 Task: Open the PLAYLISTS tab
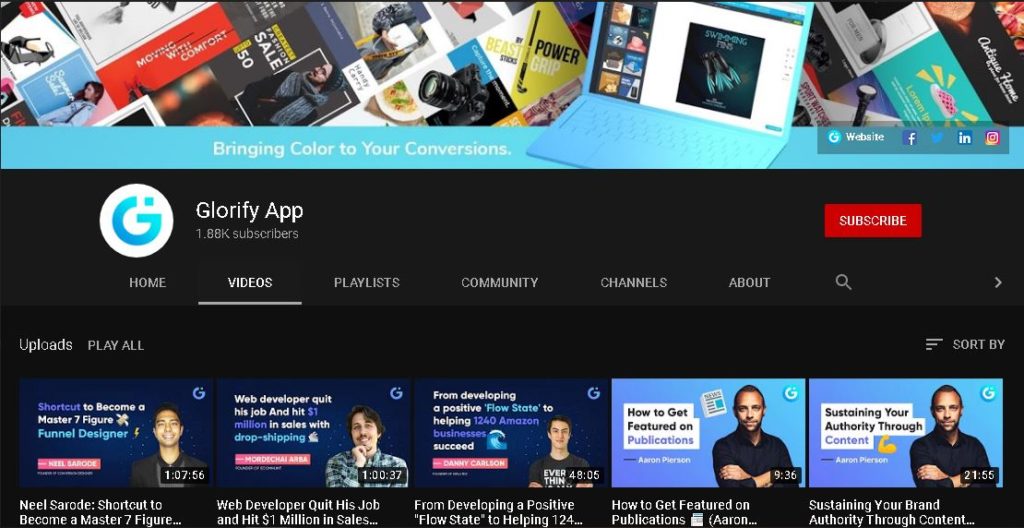tap(366, 283)
